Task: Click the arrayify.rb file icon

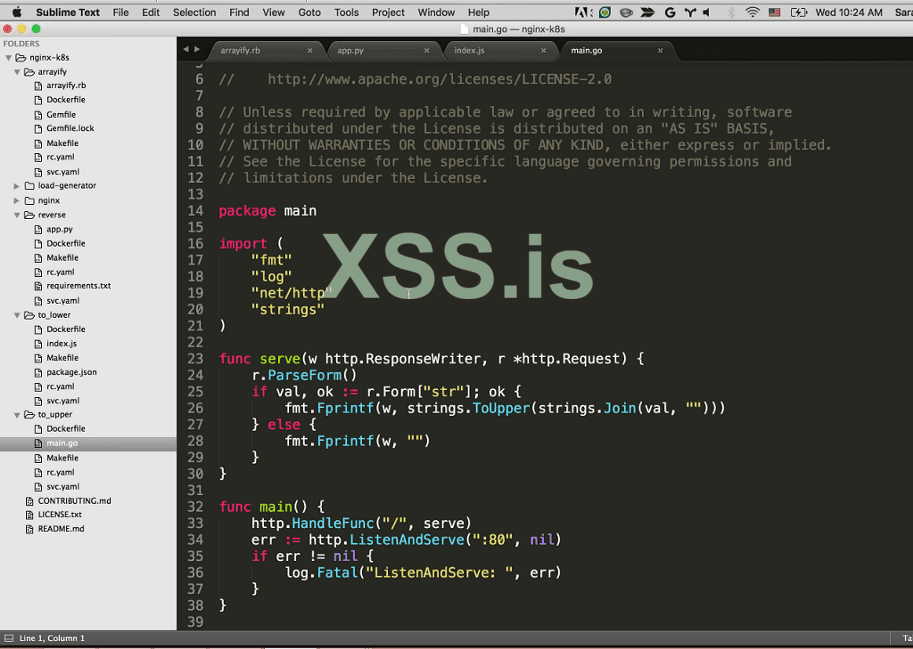Action: coord(38,86)
